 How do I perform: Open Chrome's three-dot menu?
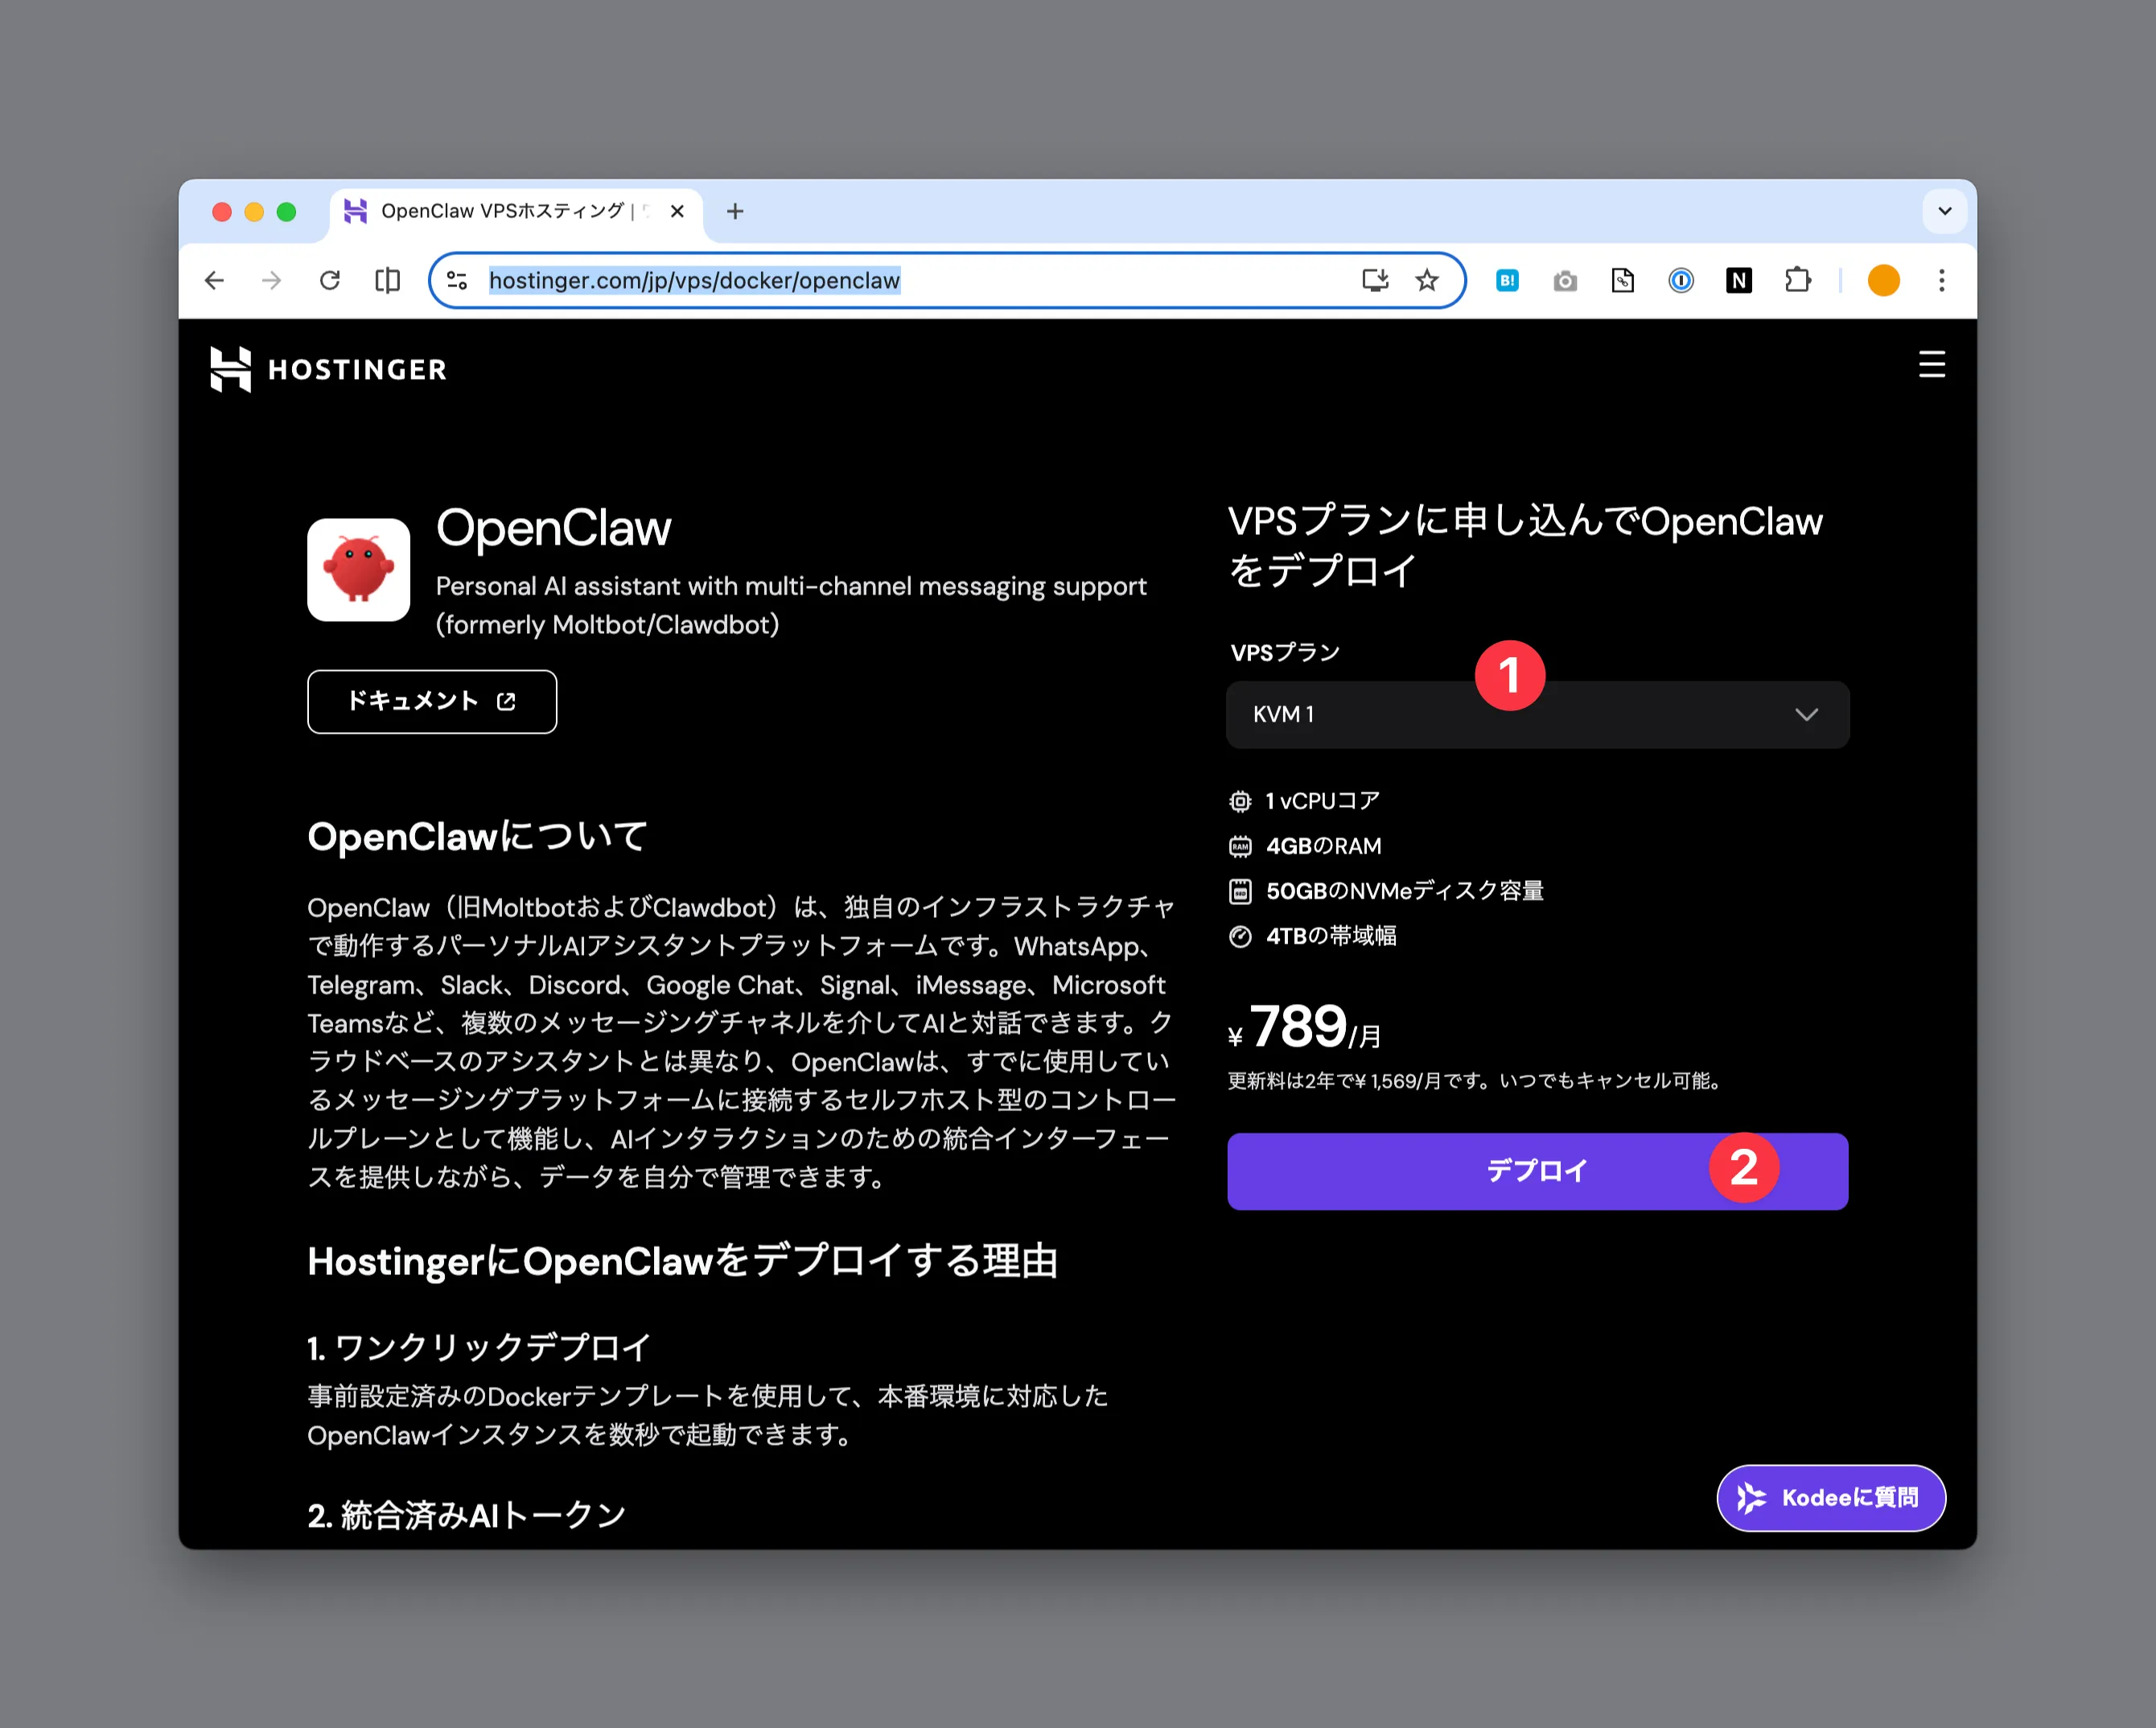click(x=1942, y=281)
